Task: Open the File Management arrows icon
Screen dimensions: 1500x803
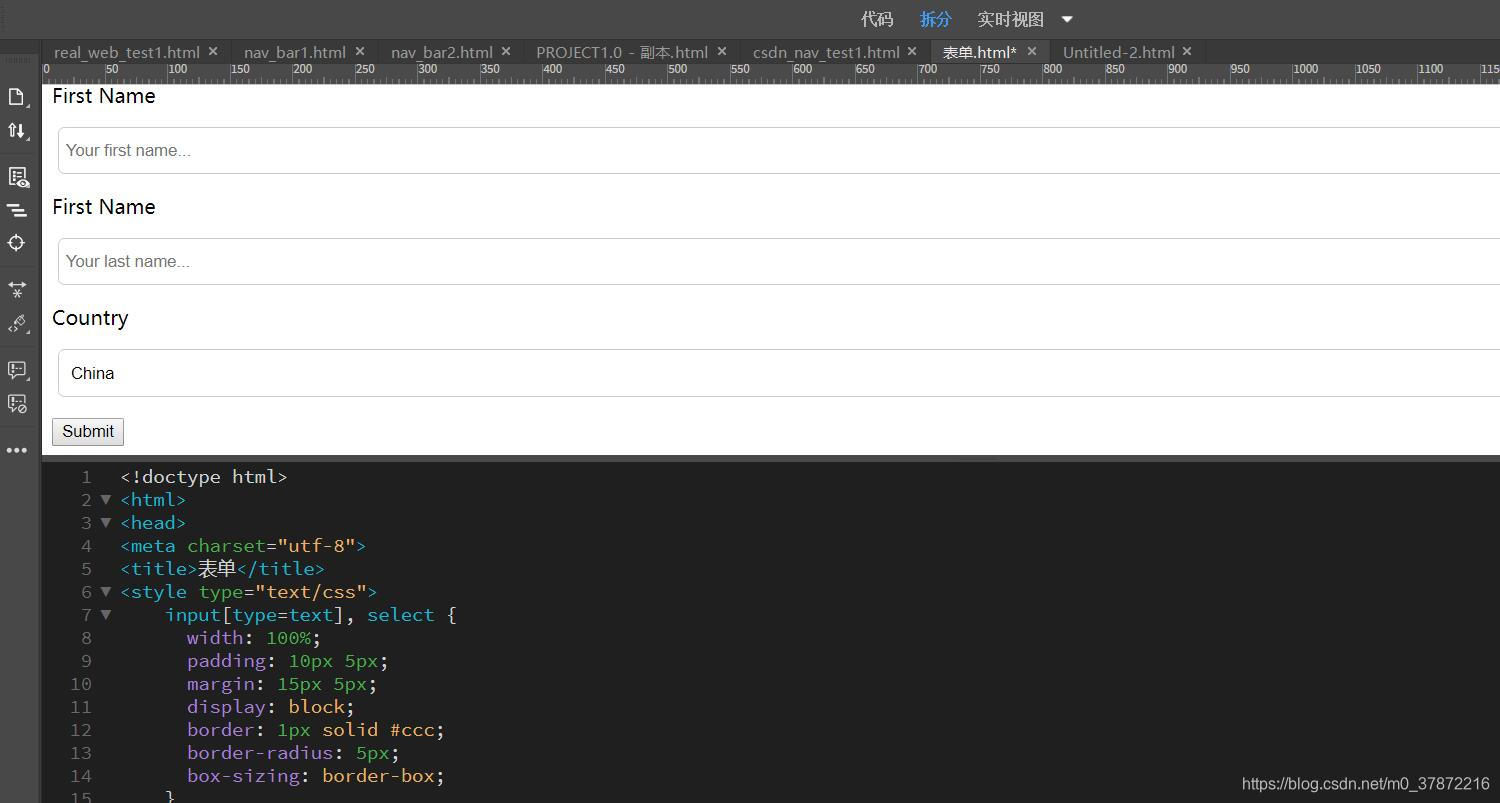Action: tap(16, 131)
